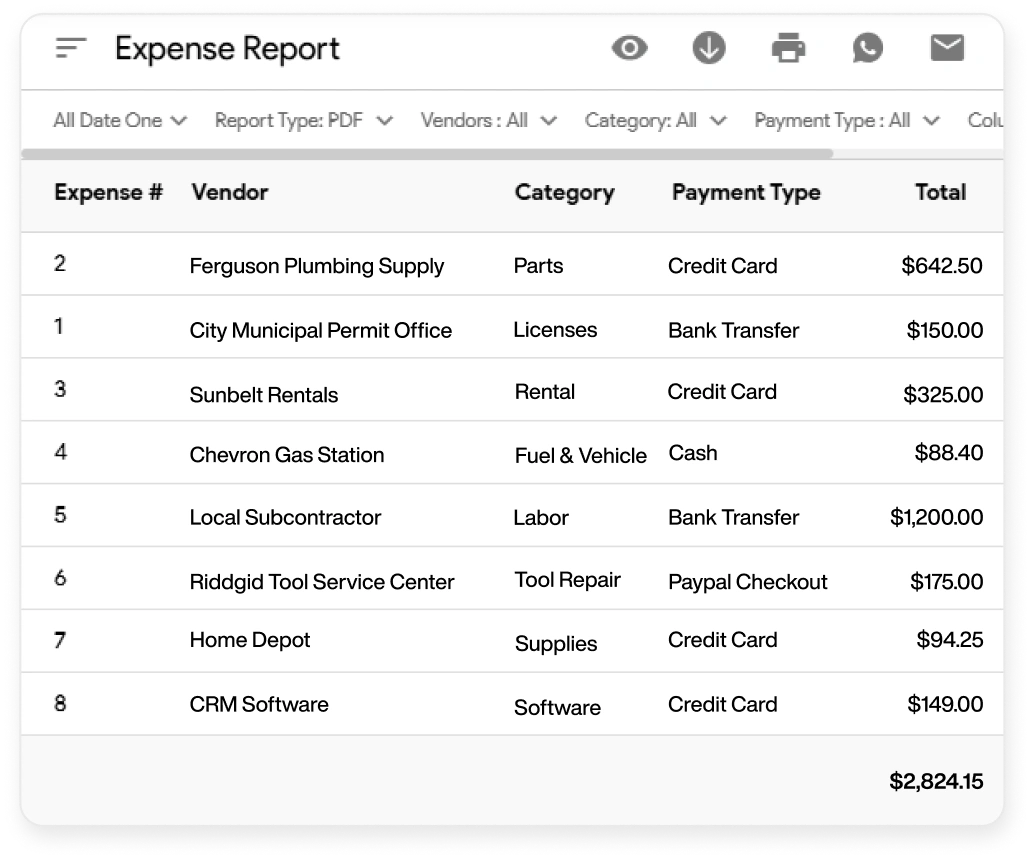Open the Vendors: All filter
1032x860 pixels.
(489, 120)
